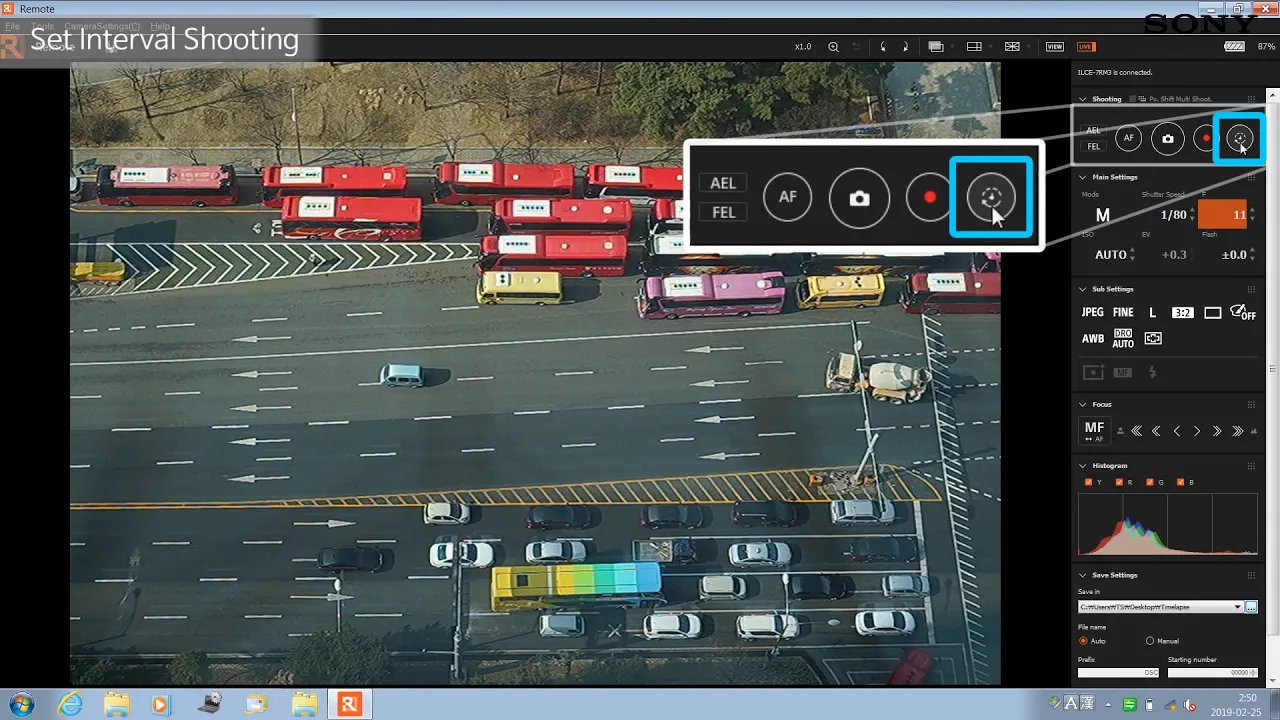This screenshot has height=720, width=1280.
Task: Switch to VIEW mode in the toolbar
Action: click(1055, 47)
